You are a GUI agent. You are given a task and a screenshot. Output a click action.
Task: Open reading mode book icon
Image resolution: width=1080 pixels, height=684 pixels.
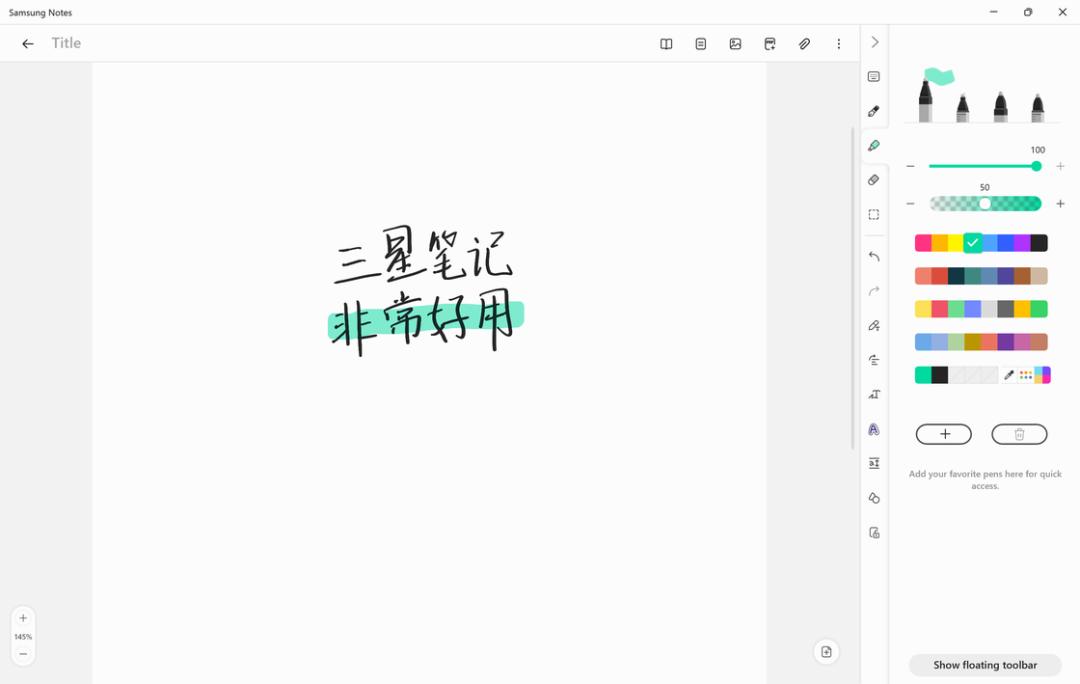click(x=666, y=43)
